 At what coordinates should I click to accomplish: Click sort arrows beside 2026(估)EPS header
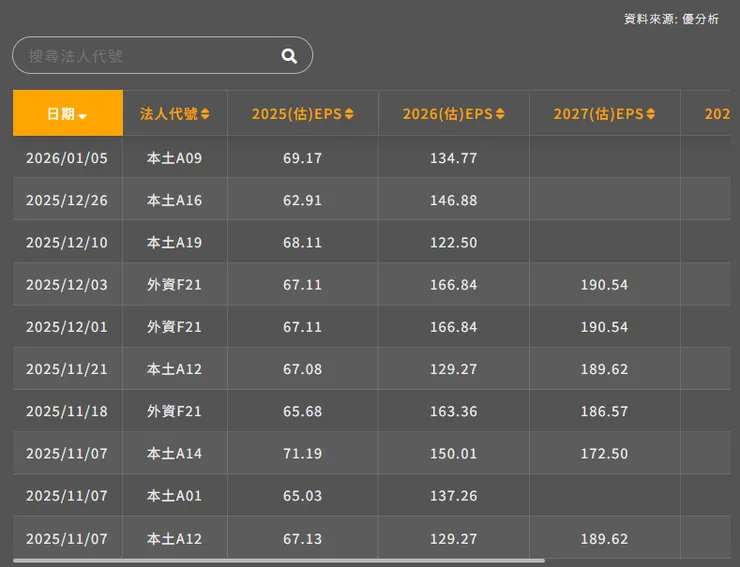click(500, 114)
